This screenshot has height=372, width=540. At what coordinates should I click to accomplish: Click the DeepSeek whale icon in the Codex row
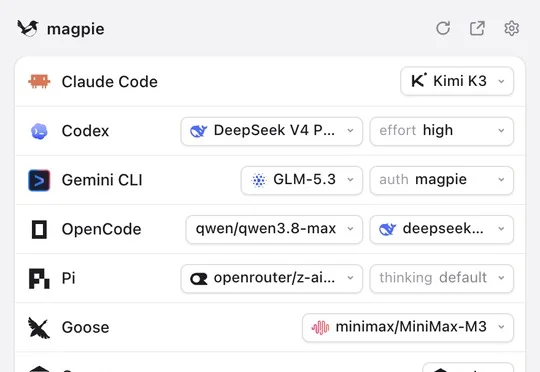(198, 131)
